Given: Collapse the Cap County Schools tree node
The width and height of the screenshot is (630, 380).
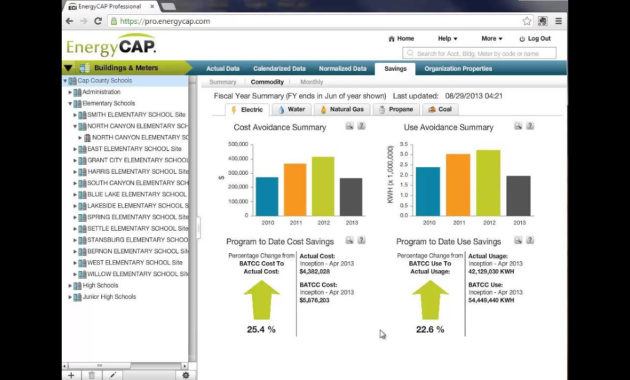Looking at the screenshot, I should pos(65,81).
